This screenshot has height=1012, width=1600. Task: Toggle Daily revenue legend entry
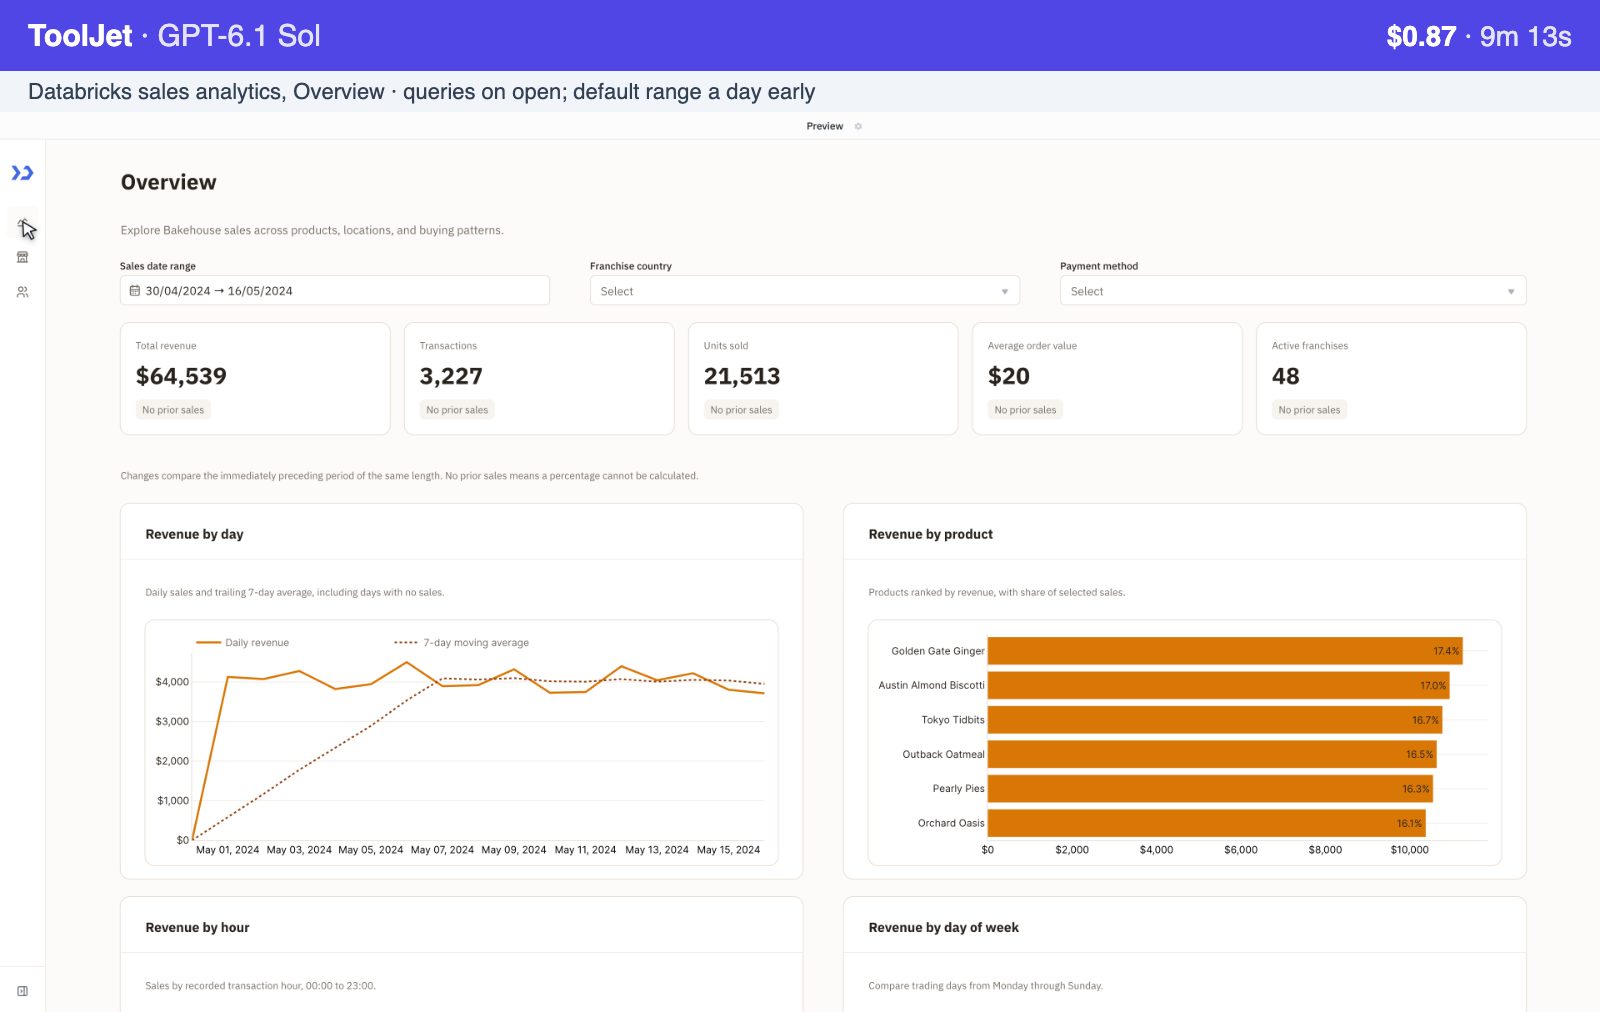(242, 643)
